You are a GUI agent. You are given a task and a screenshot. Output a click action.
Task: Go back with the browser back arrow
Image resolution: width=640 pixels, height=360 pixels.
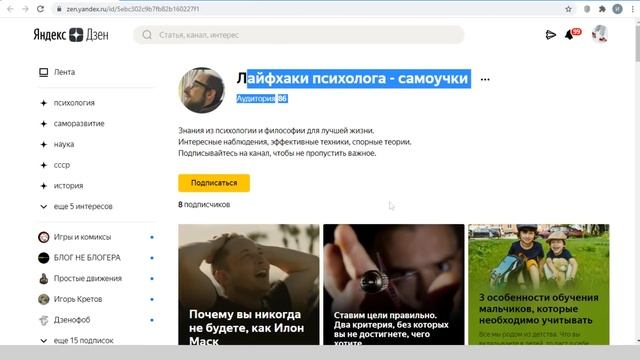point(11,9)
